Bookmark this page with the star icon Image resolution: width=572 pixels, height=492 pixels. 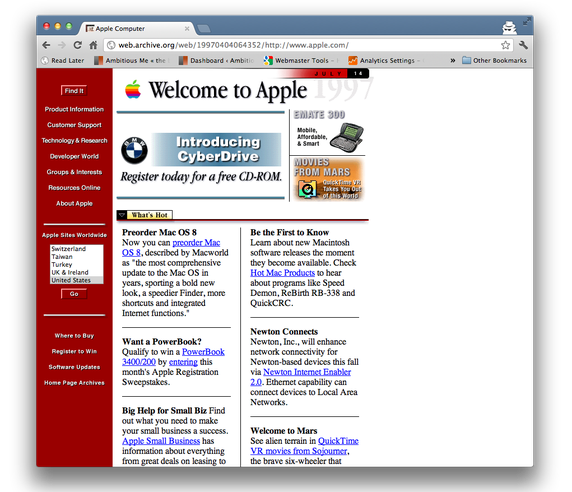coord(505,45)
